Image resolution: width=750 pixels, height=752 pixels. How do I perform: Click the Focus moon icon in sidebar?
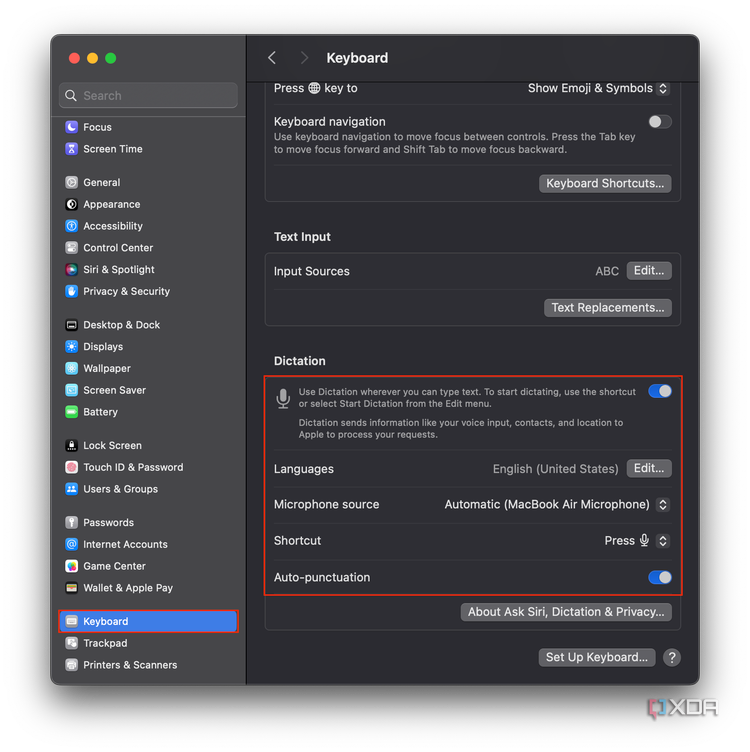(x=71, y=127)
